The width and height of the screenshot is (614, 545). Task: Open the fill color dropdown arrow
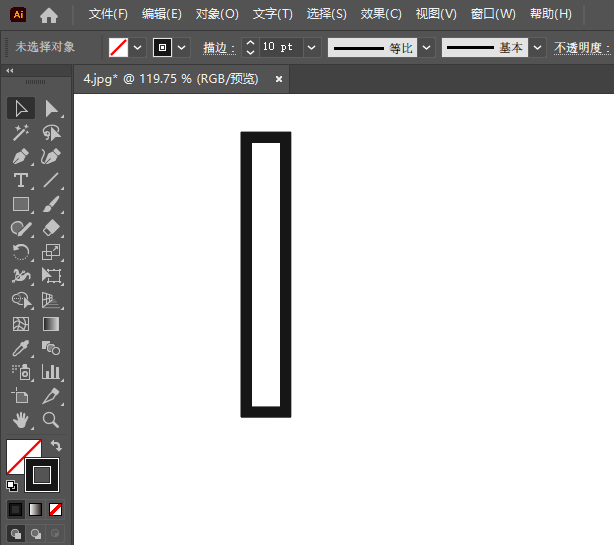pyautogui.click(x=137, y=48)
